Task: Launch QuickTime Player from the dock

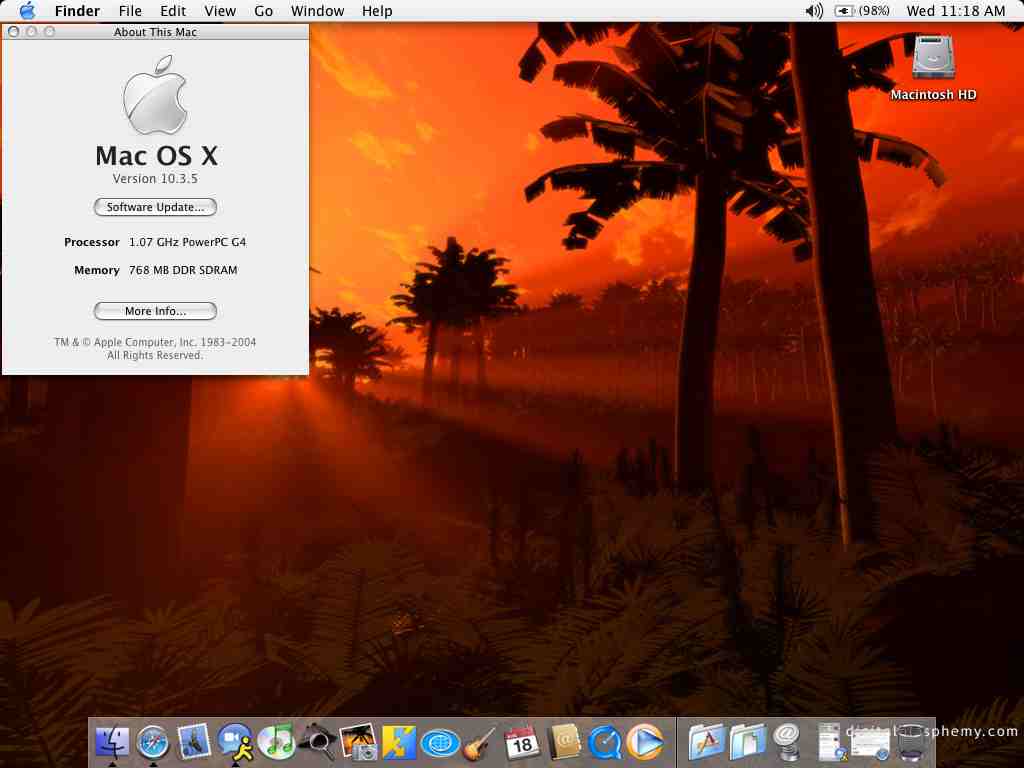Action: tap(604, 743)
